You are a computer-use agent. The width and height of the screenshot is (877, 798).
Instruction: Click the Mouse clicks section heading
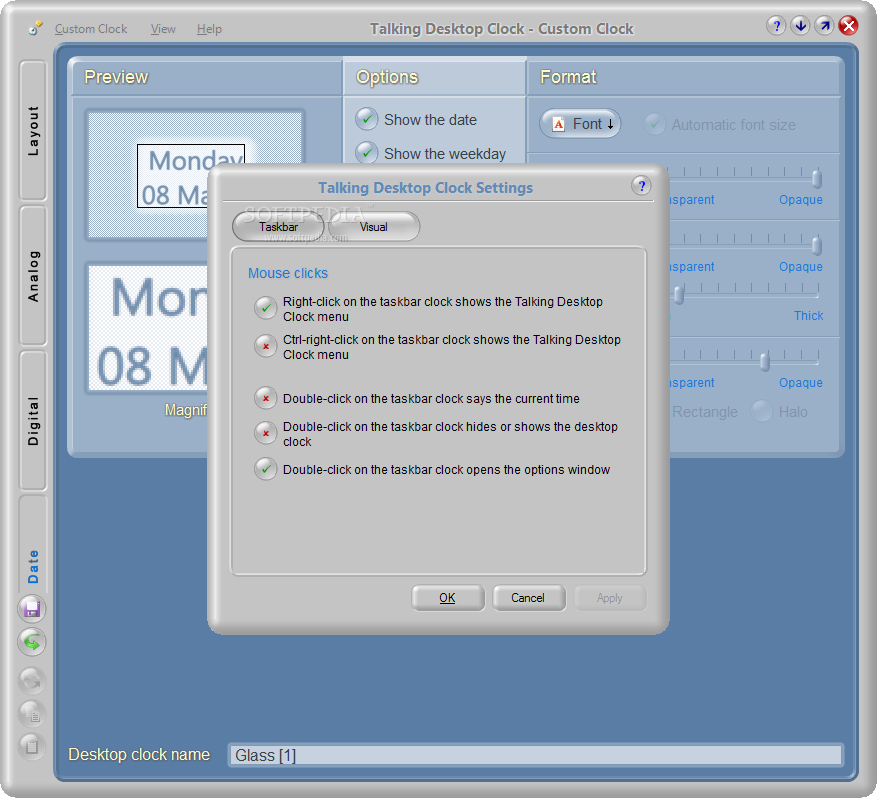287,273
